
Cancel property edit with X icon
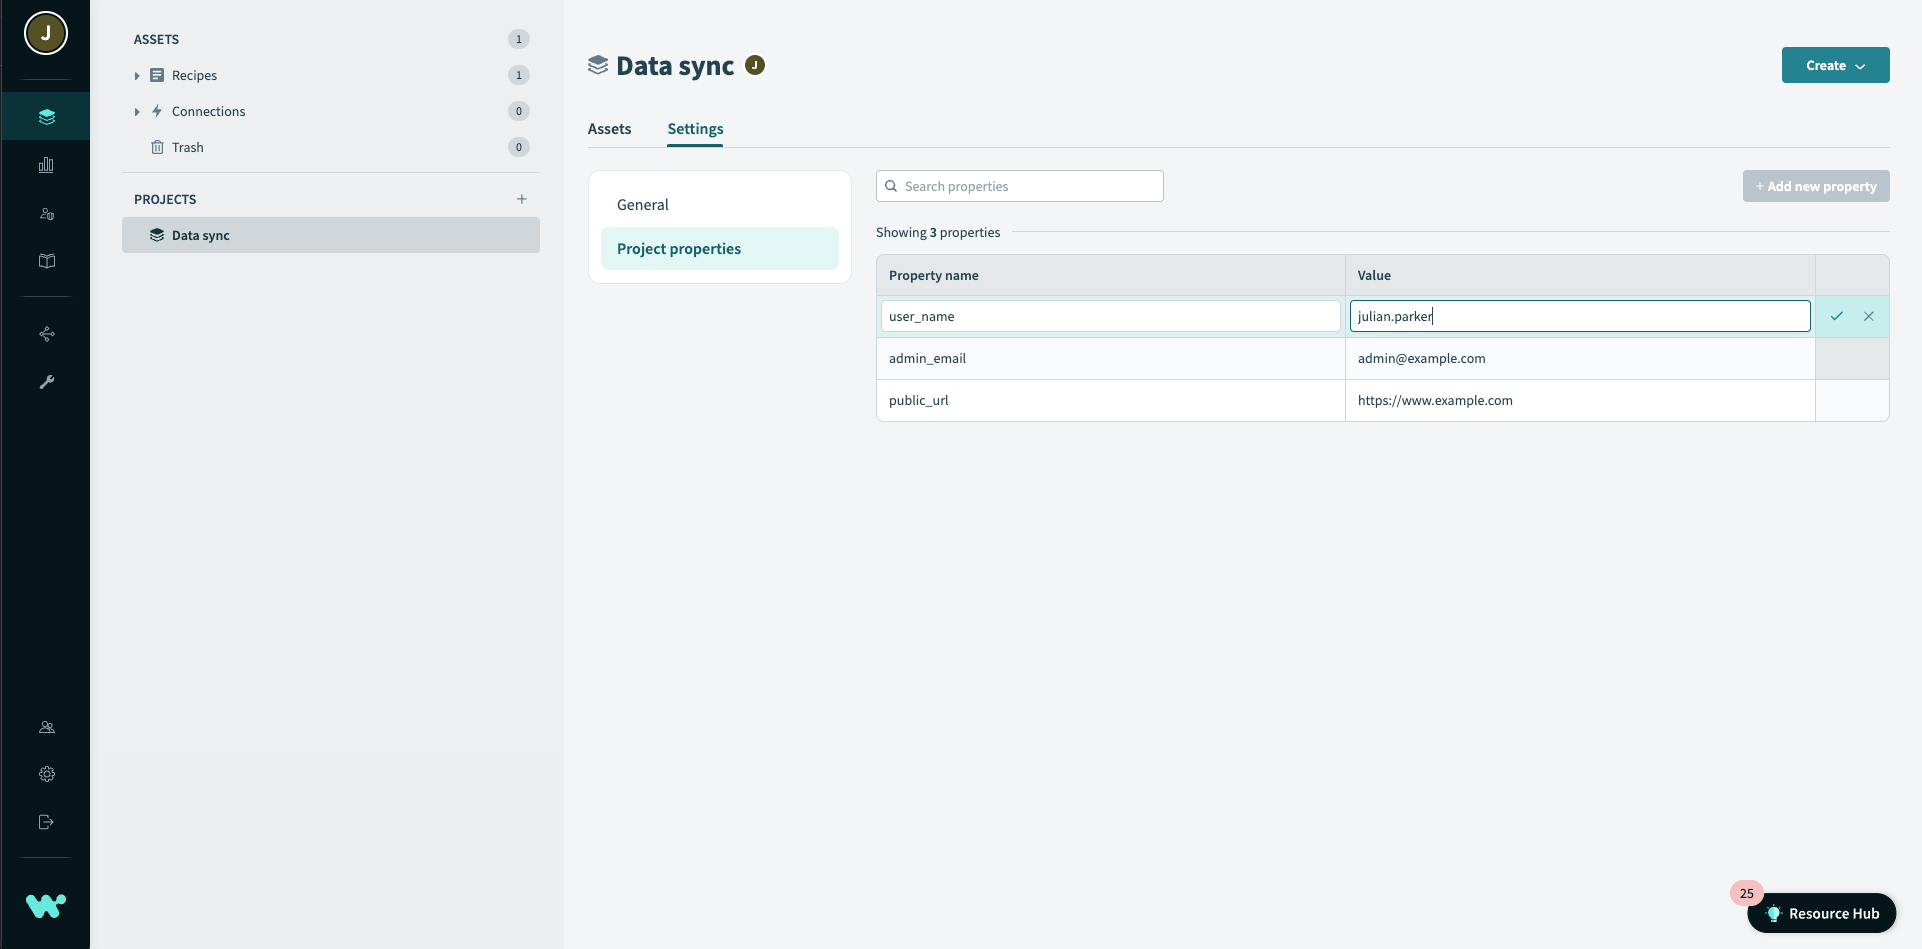[1868, 316]
